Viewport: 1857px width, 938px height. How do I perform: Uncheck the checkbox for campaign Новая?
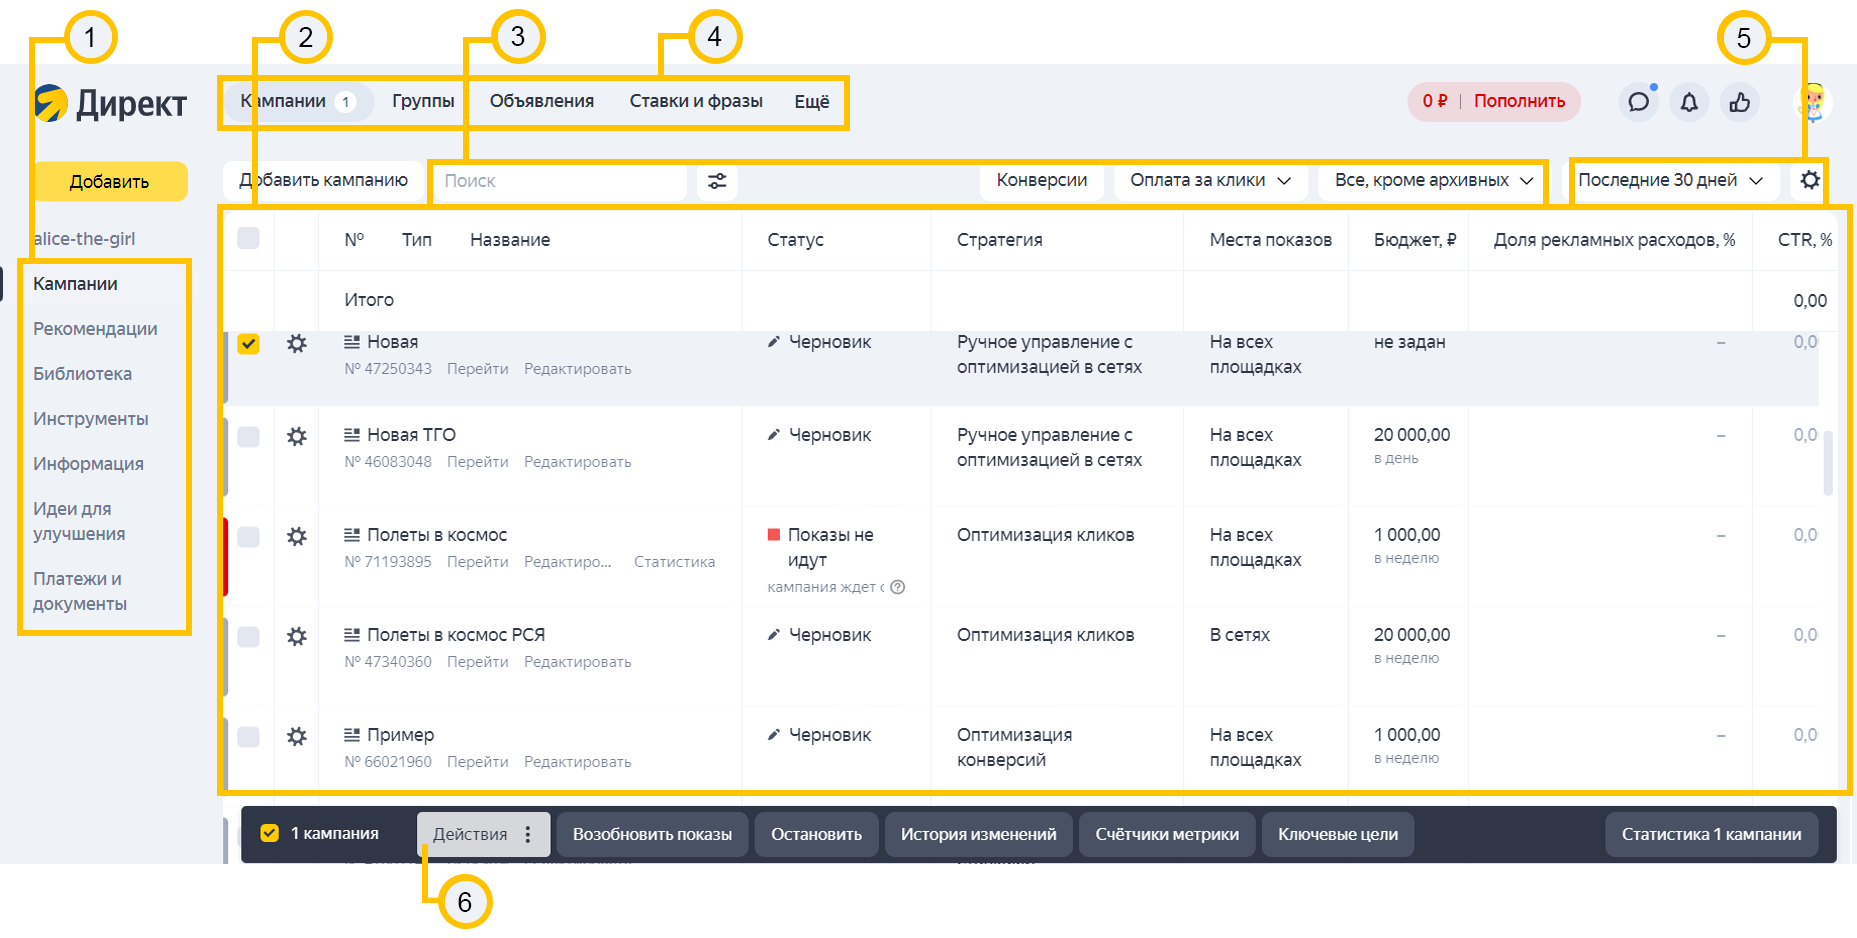(x=248, y=343)
